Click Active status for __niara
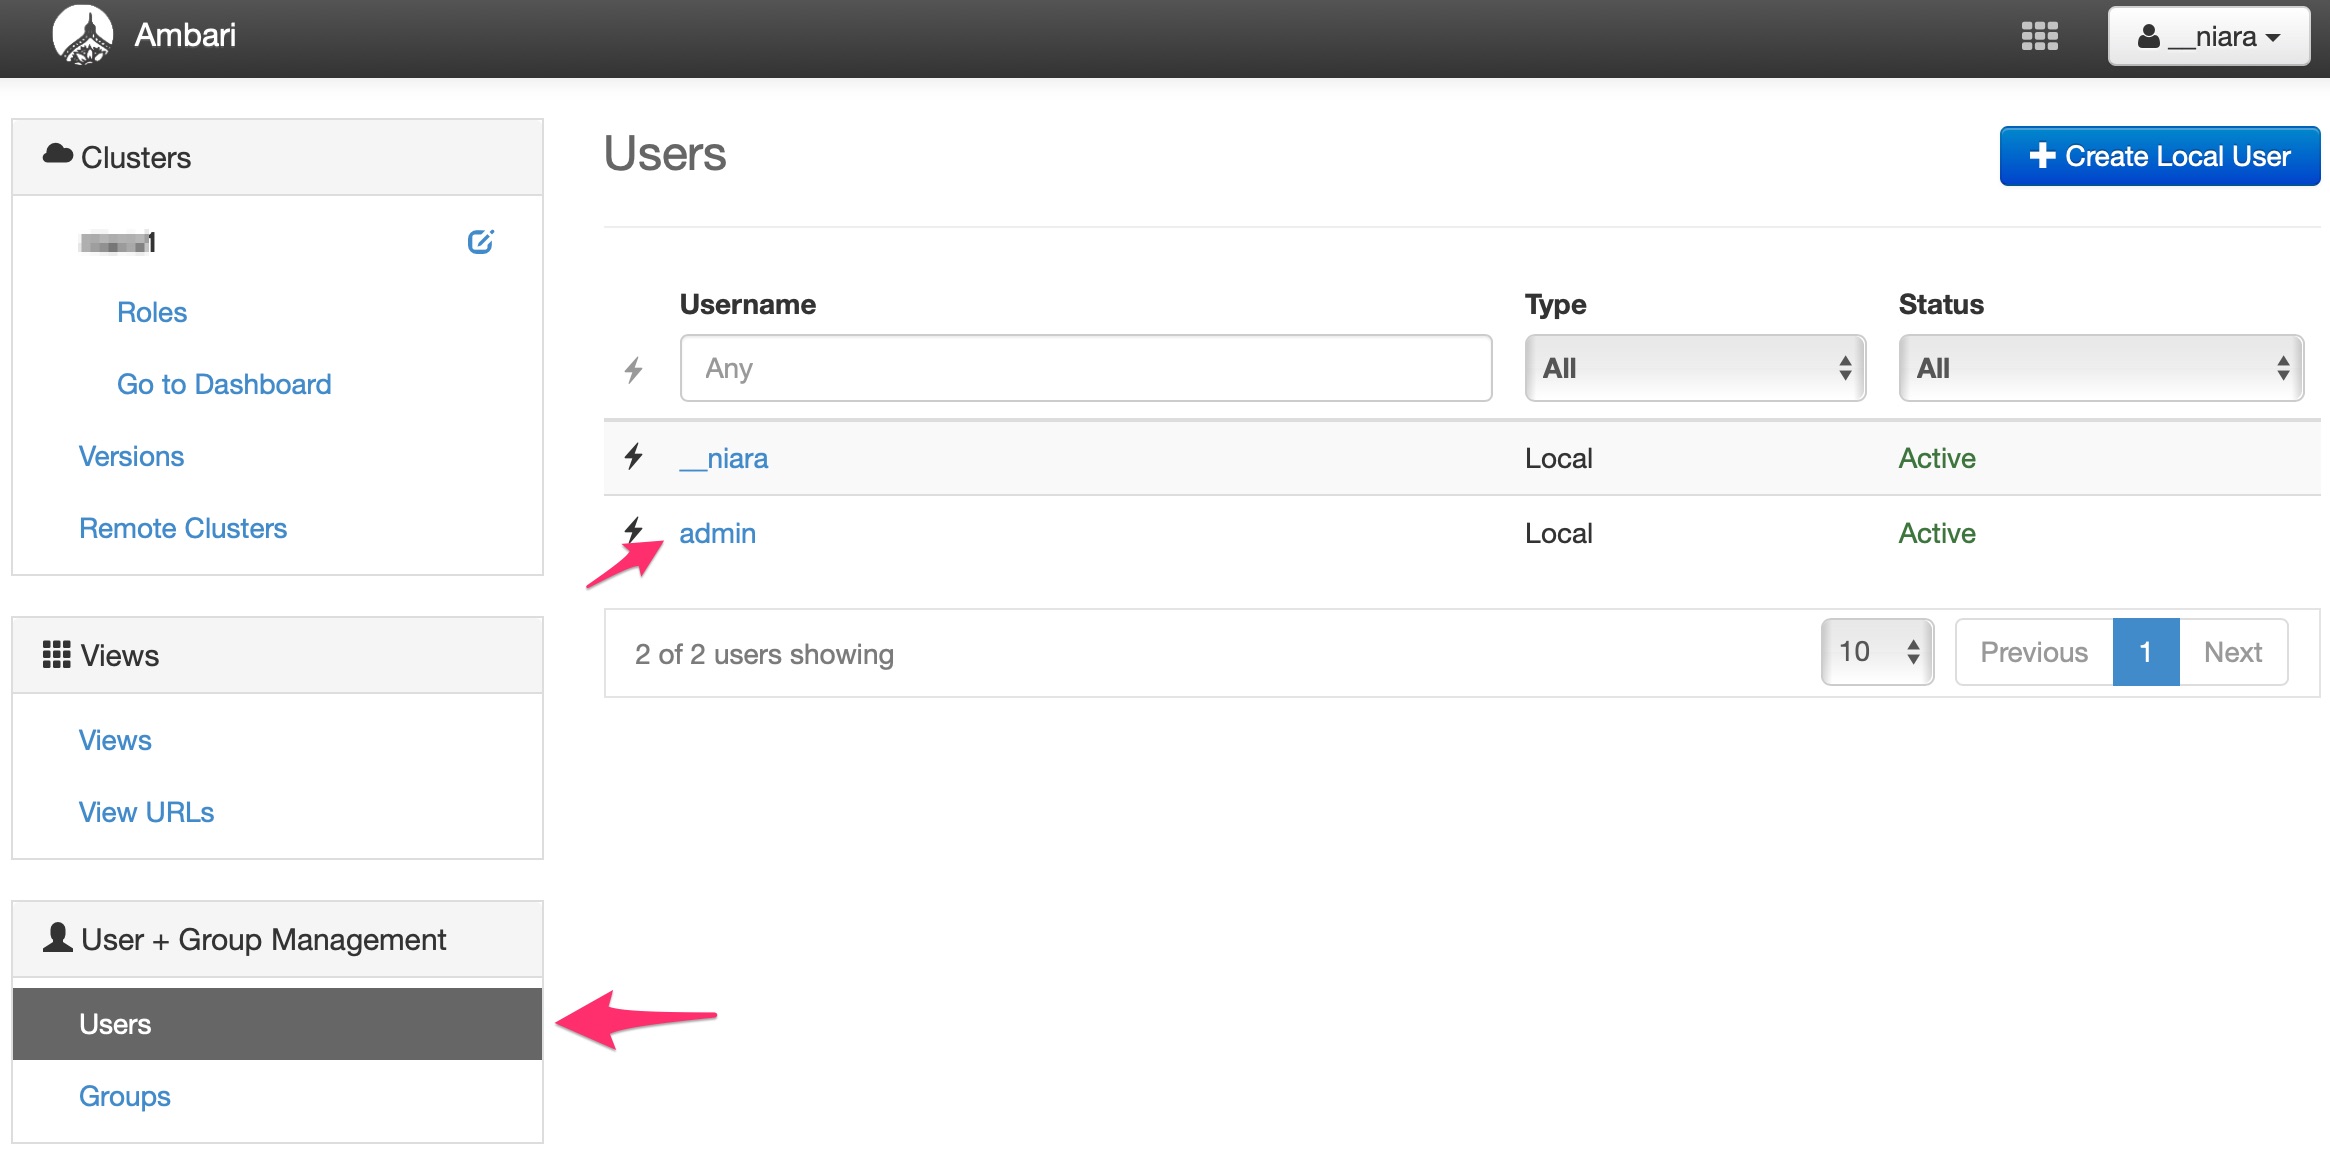The height and width of the screenshot is (1152, 2330). pos(1937,458)
